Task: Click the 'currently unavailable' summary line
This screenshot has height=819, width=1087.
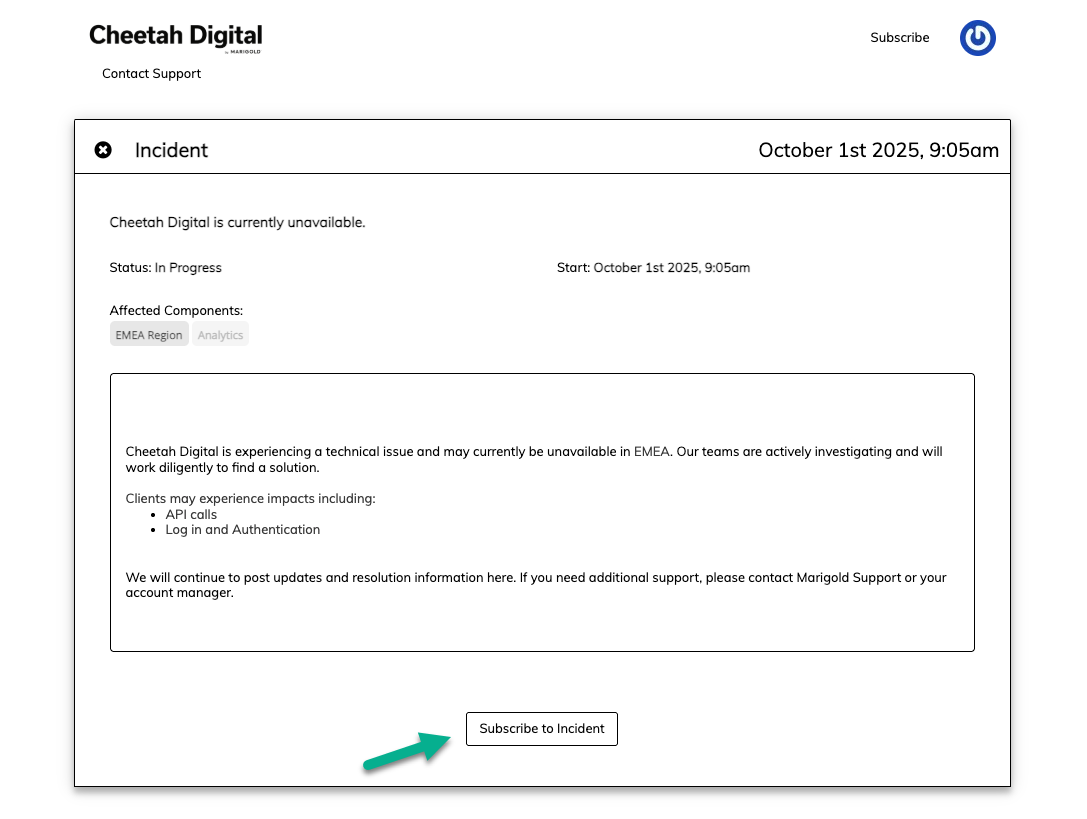Action: [x=237, y=222]
